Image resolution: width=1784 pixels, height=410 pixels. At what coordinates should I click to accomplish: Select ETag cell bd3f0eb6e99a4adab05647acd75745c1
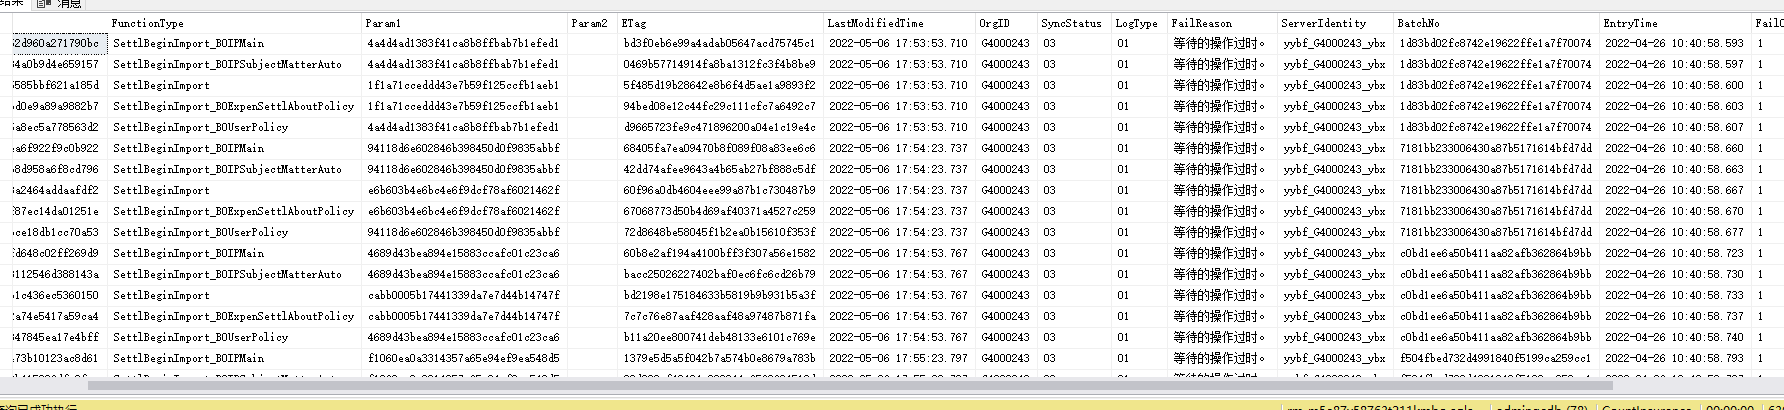coord(720,44)
